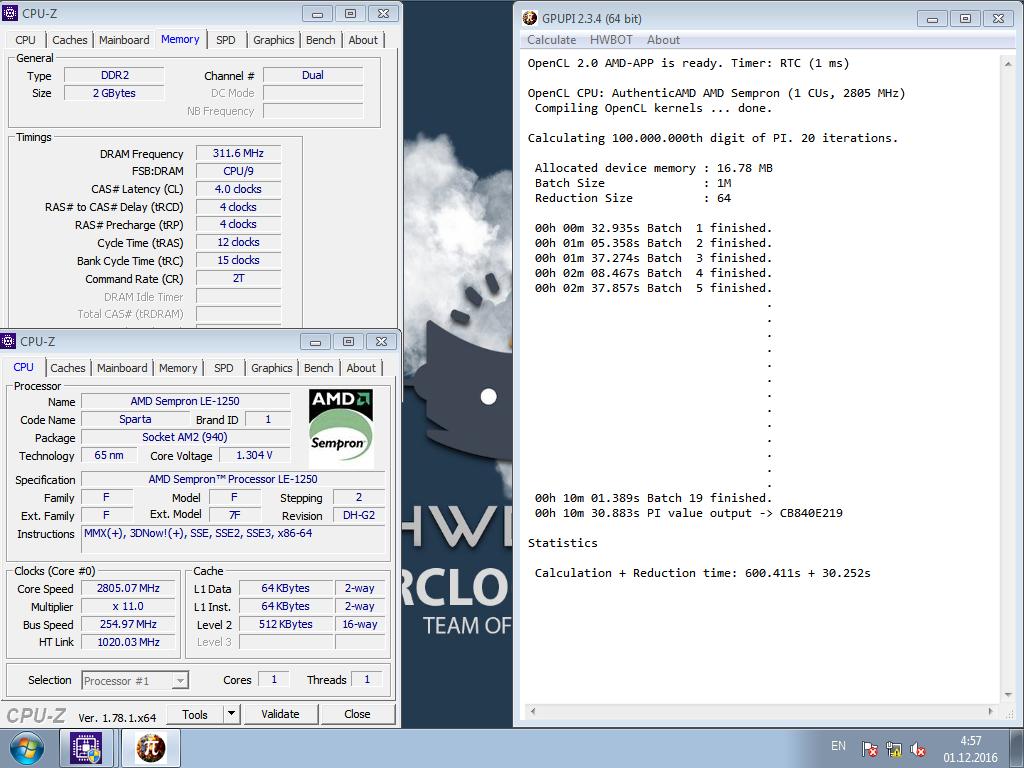This screenshot has height=768, width=1024.
Task: Click Bank Cycle Time value 15 clocks
Action: tap(238, 261)
